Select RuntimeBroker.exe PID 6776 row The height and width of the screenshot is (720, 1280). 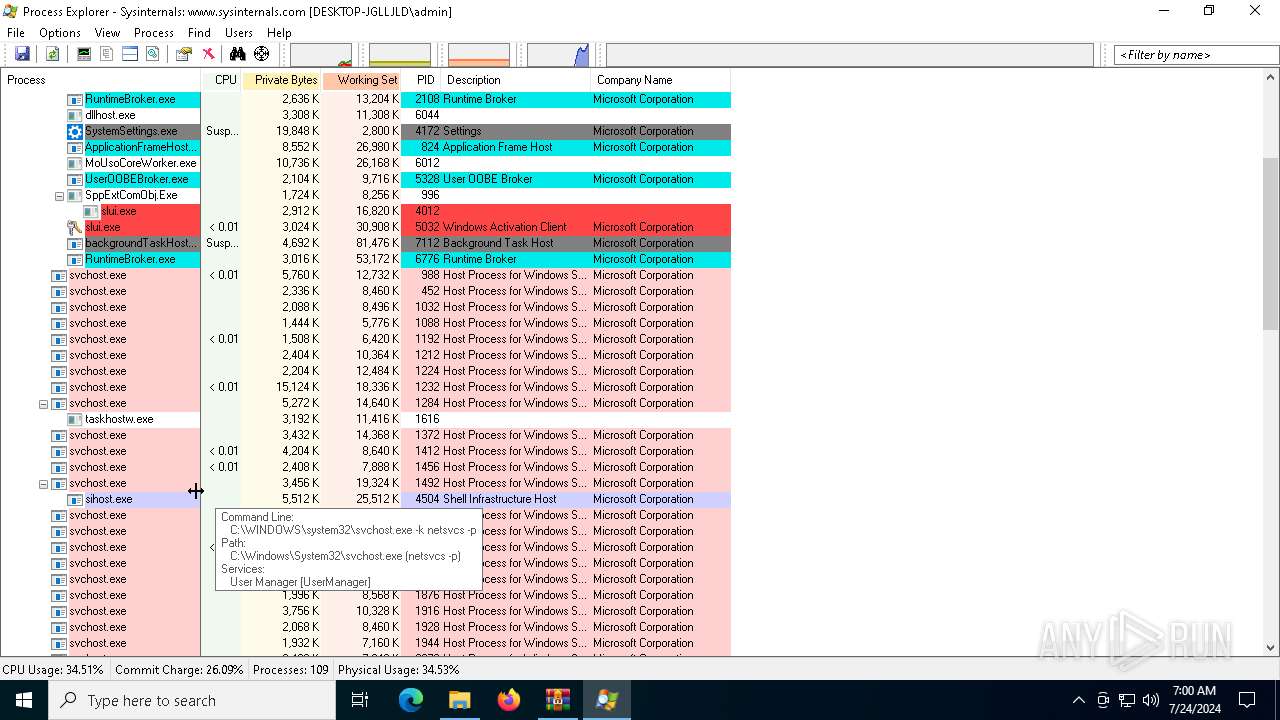366,259
